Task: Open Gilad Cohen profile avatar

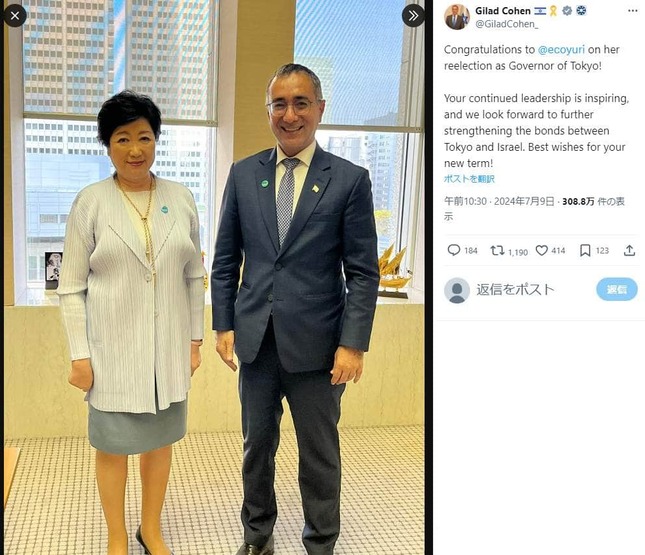Action: 457,17
